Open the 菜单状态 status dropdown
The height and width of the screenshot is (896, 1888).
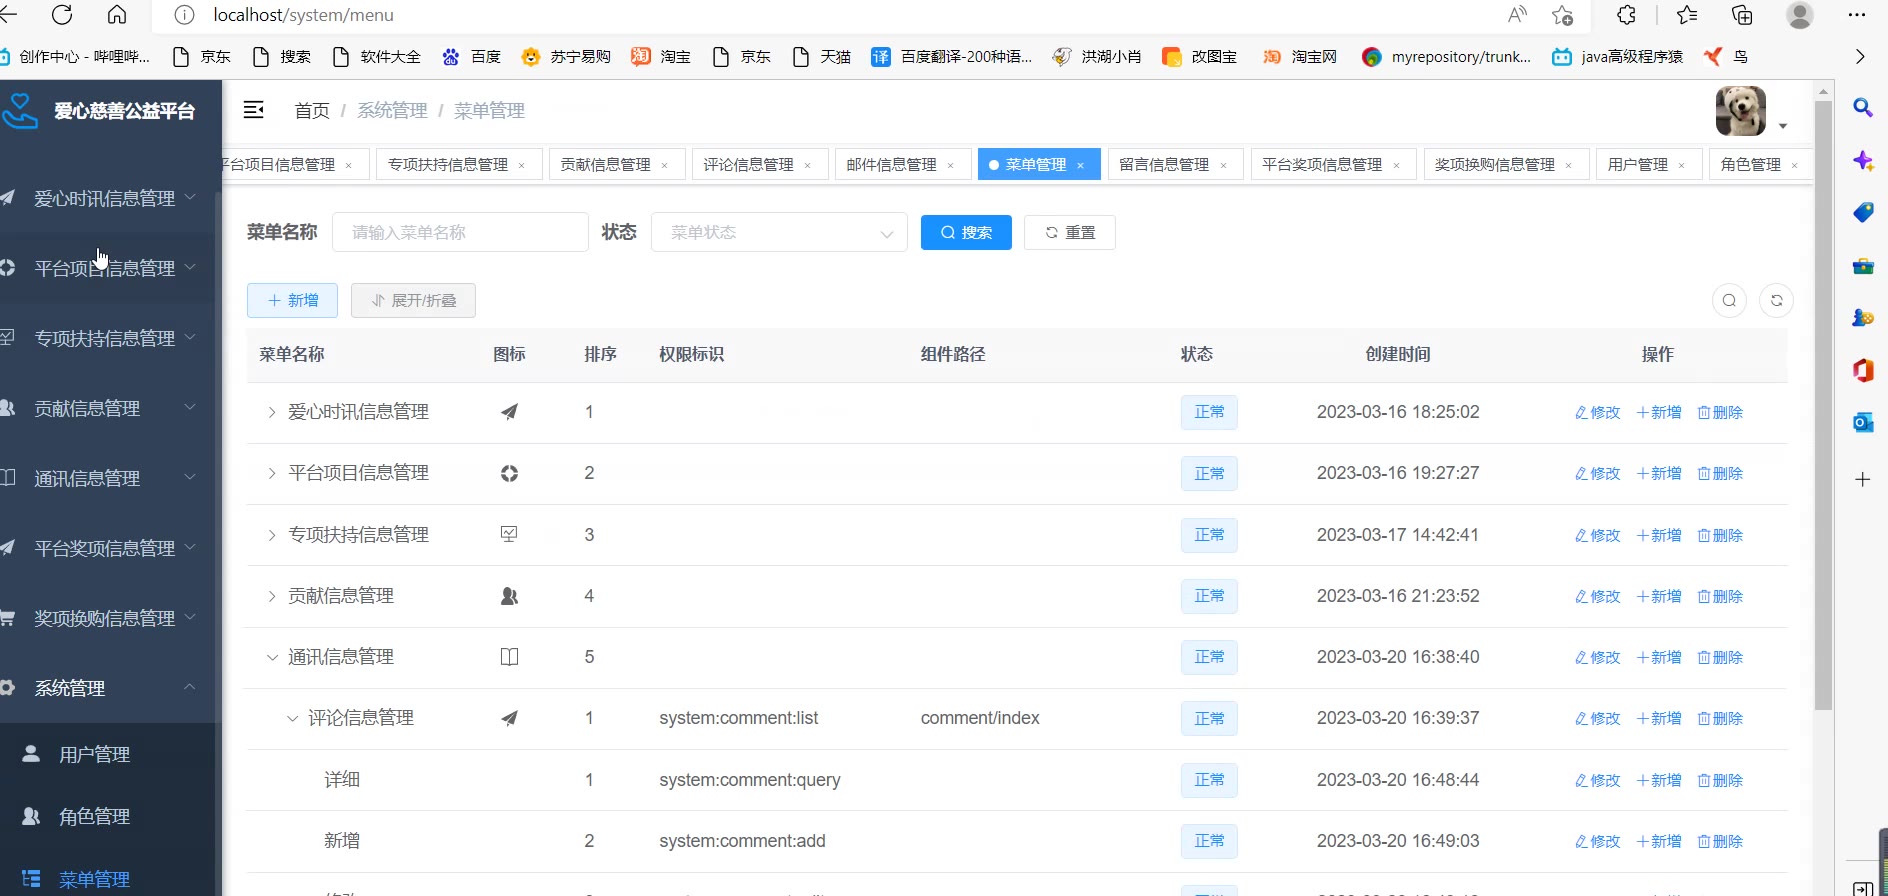click(x=779, y=232)
